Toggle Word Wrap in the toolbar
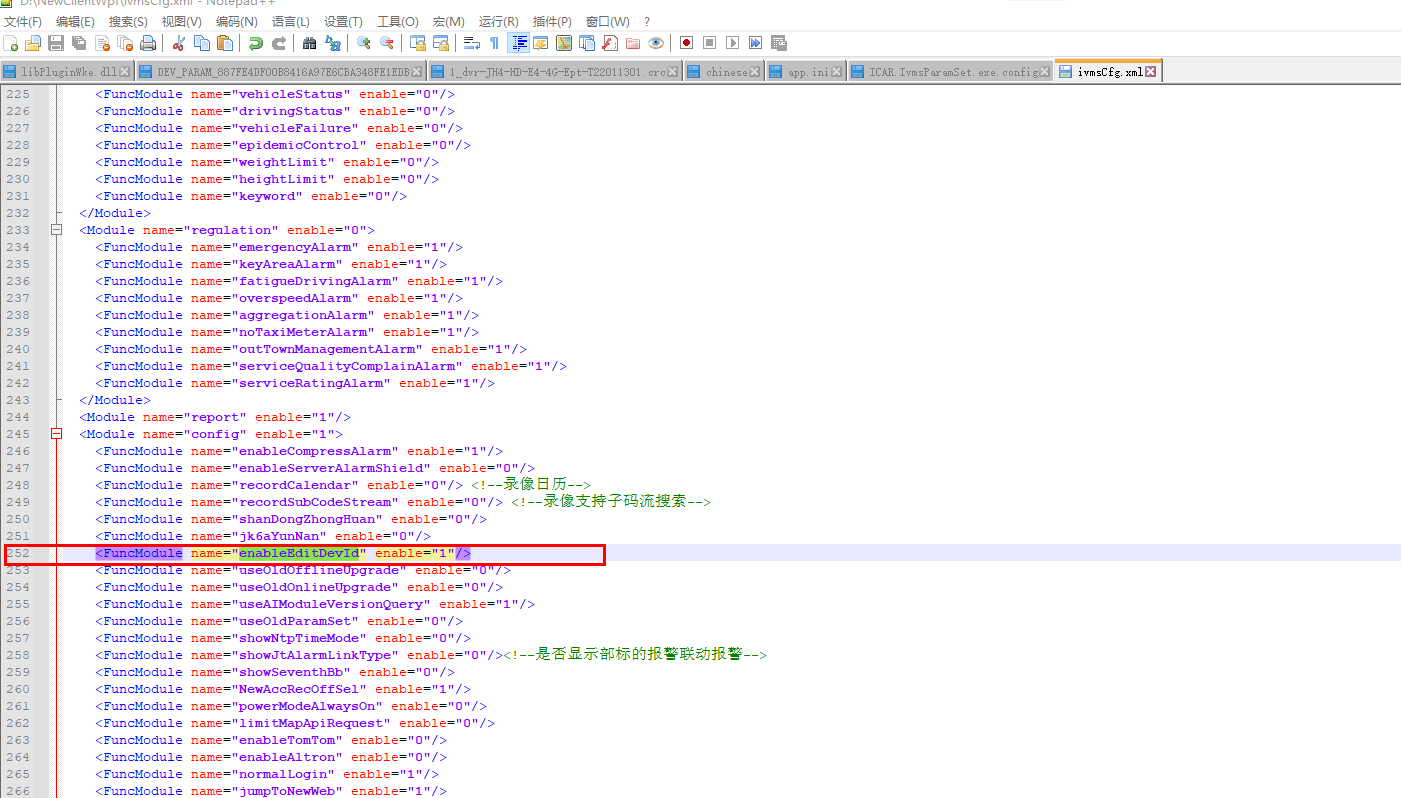Screen dimensions: 1401x798 pyautogui.click(x=472, y=43)
